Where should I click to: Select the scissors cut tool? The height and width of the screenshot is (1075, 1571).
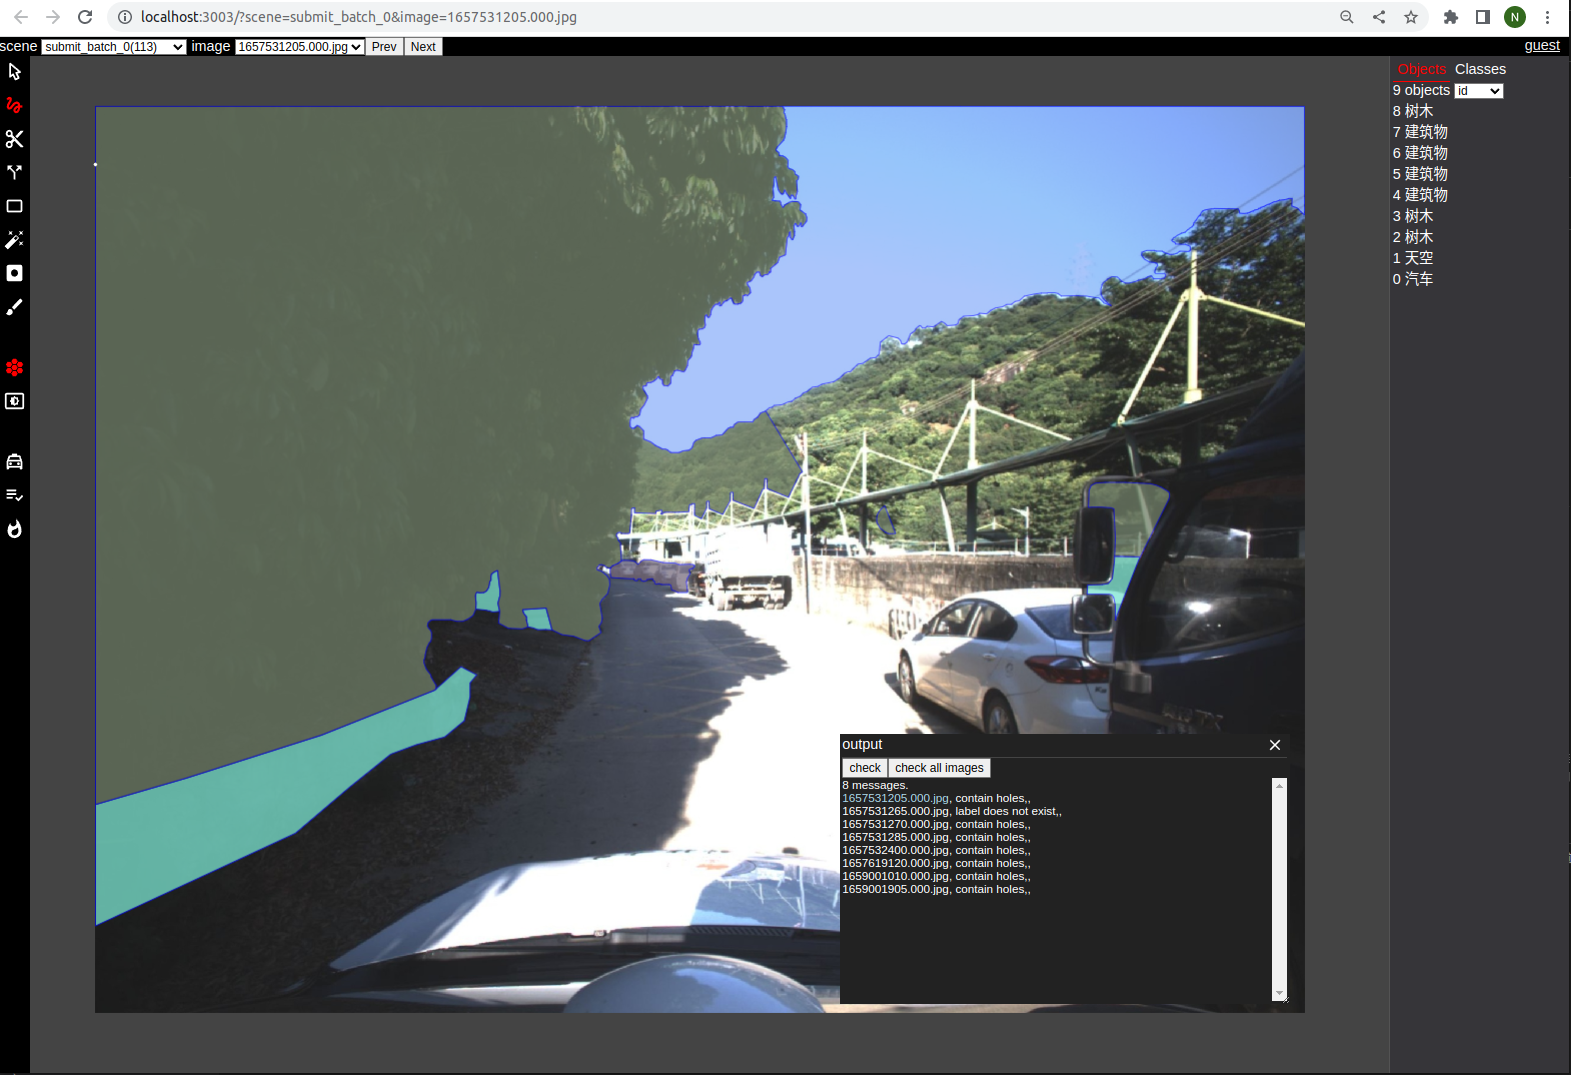click(x=14, y=139)
